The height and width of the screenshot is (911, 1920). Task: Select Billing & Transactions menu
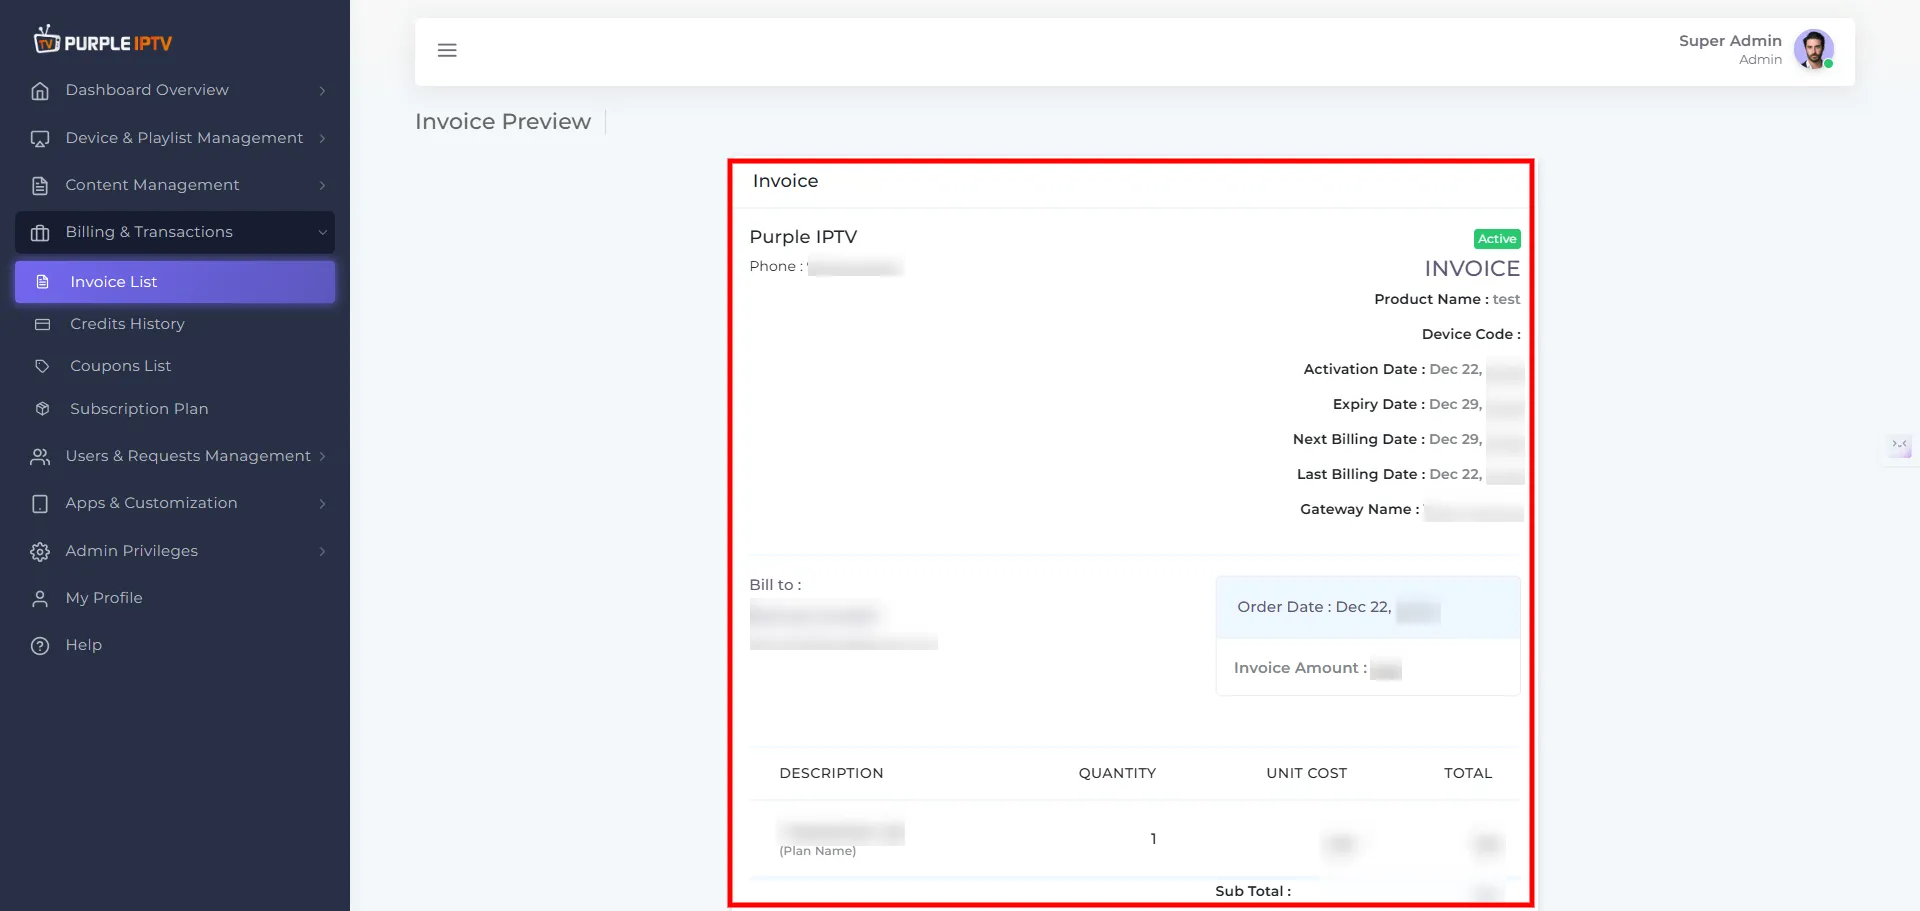175,232
